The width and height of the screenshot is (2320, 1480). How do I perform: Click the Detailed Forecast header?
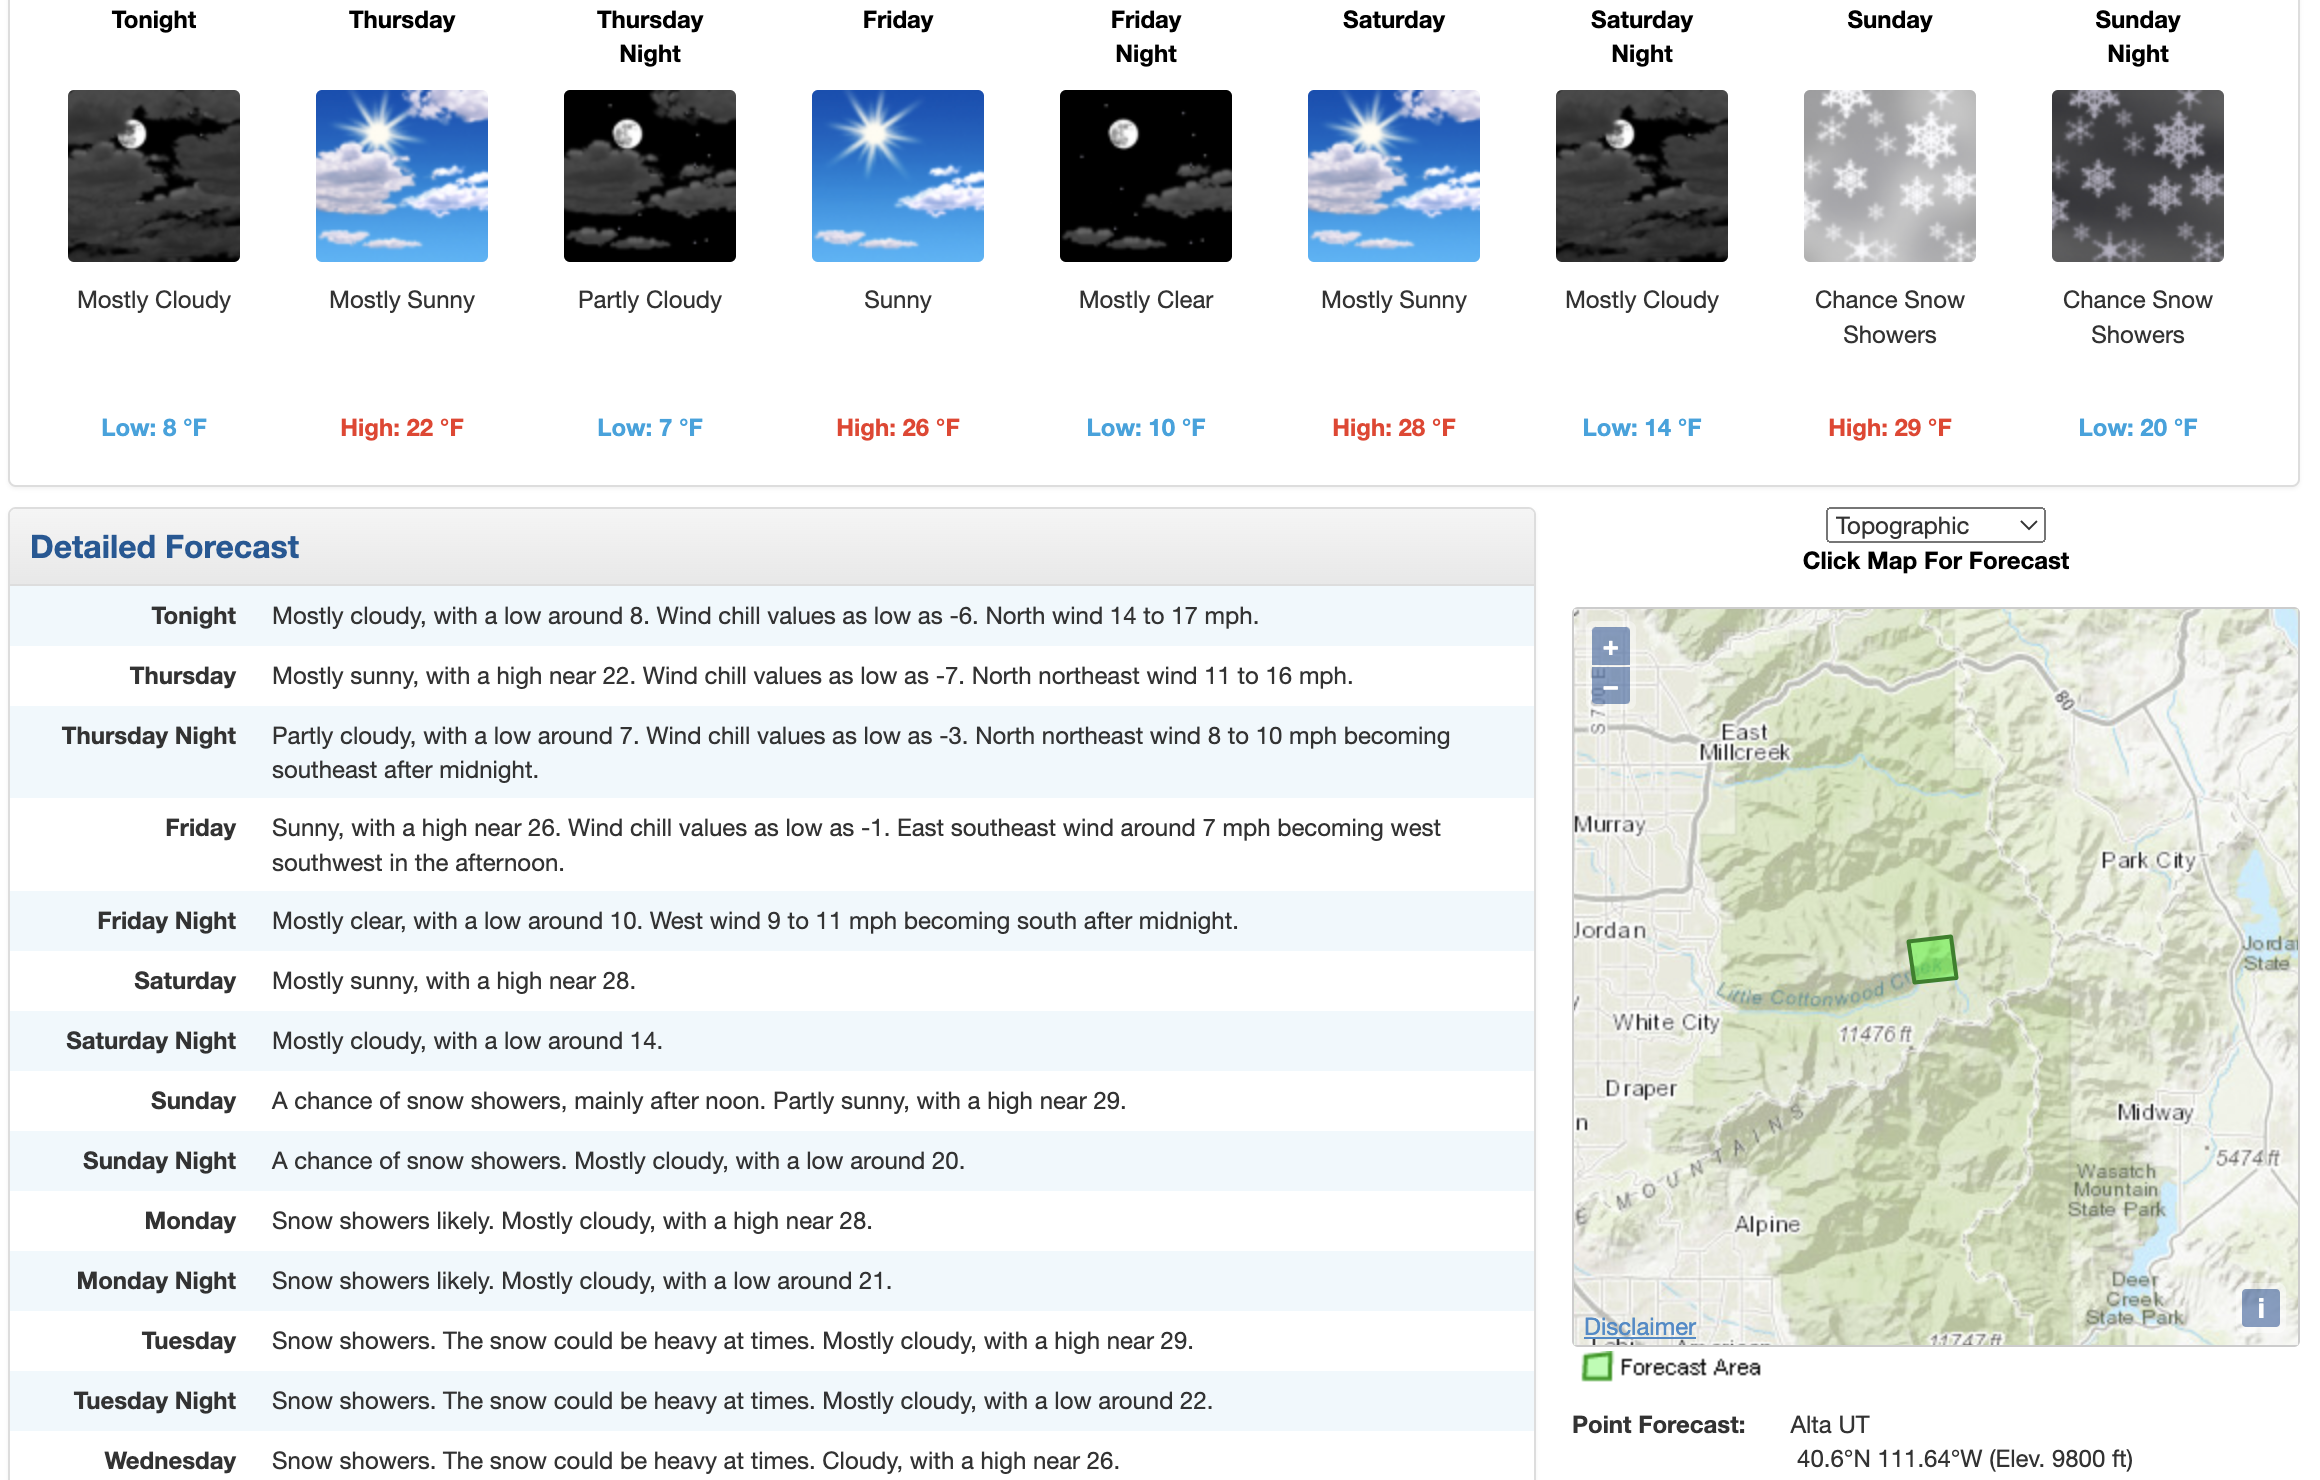164,547
